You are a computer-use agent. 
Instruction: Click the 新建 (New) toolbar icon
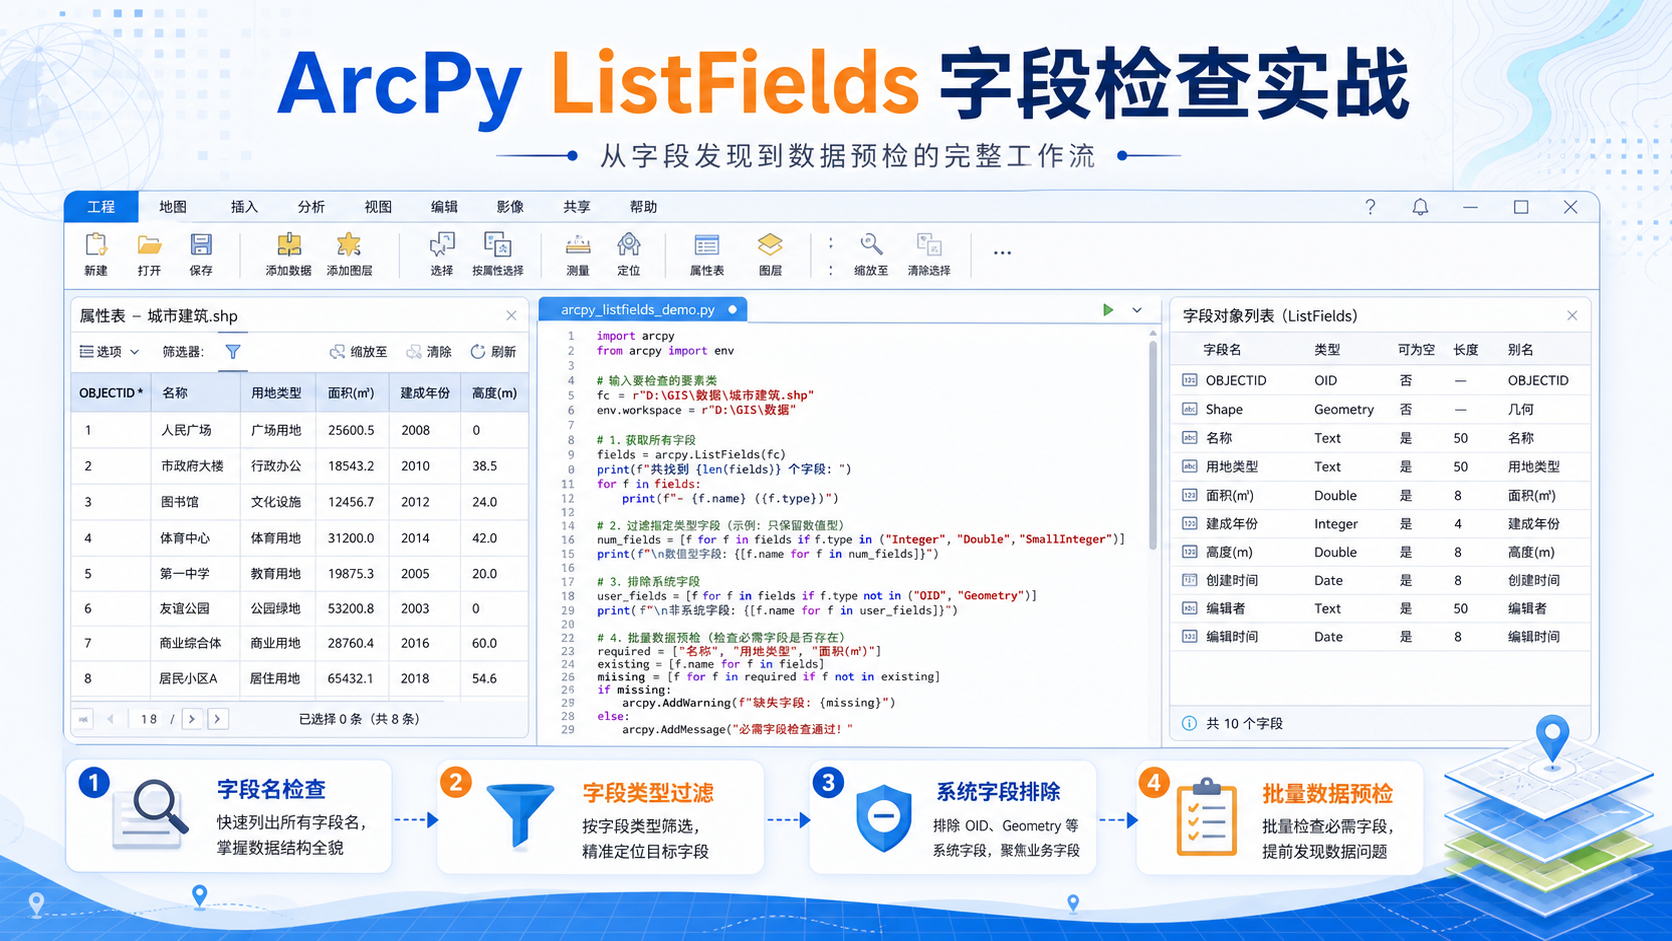point(96,245)
